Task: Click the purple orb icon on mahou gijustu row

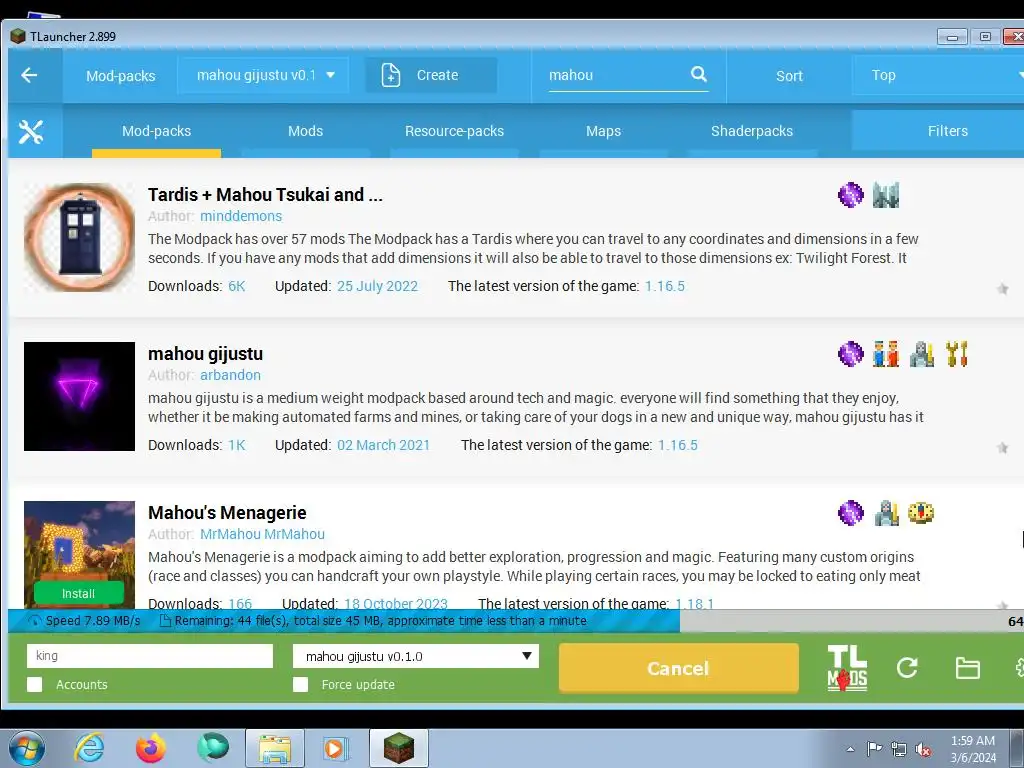Action: 850,354
